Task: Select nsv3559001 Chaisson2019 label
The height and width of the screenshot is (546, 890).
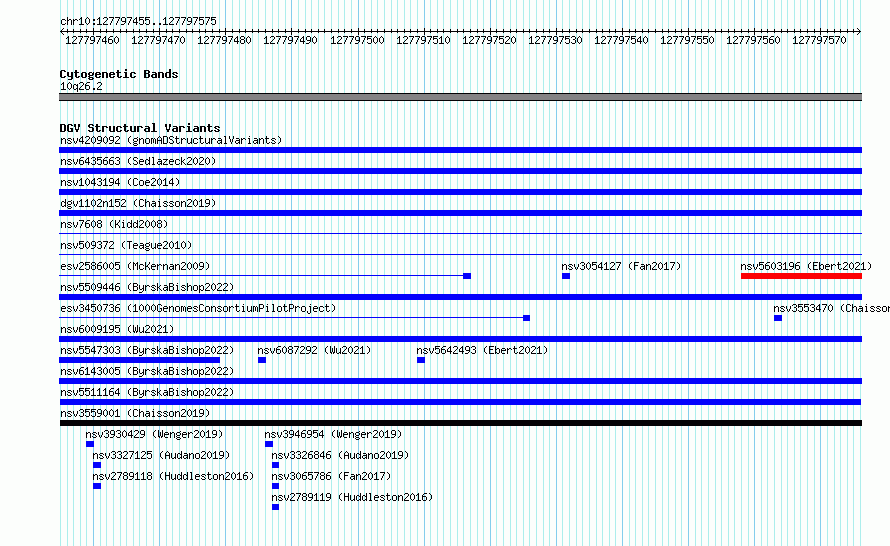Action: click(x=135, y=413)
